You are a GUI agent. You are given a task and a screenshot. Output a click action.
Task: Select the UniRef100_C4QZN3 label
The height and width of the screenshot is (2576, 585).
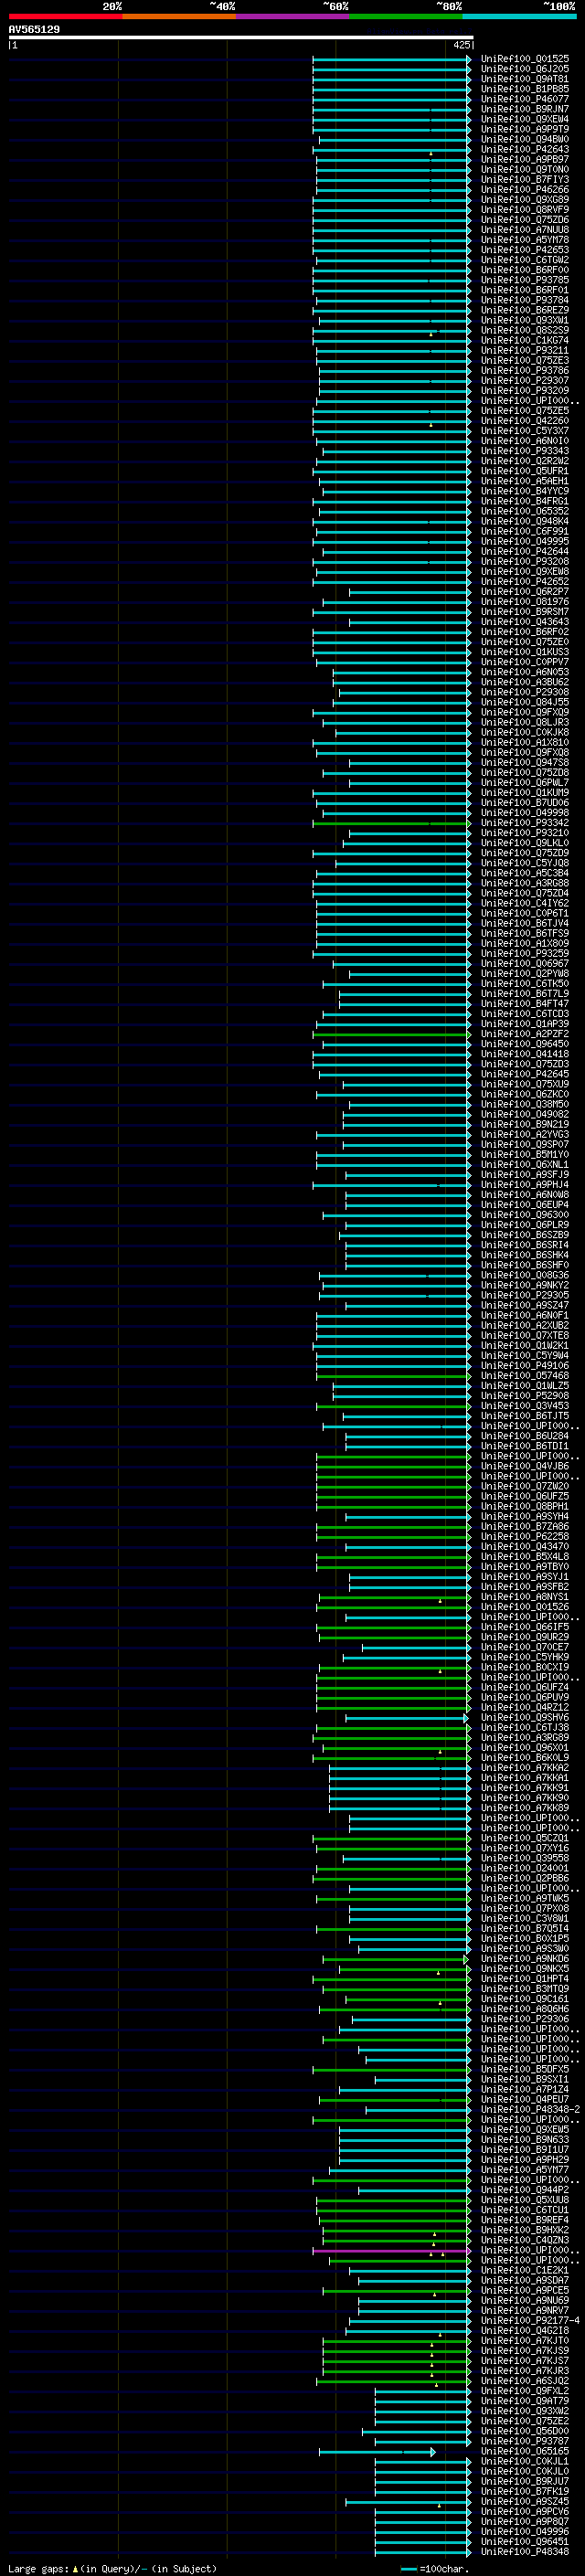point(525,2241)
